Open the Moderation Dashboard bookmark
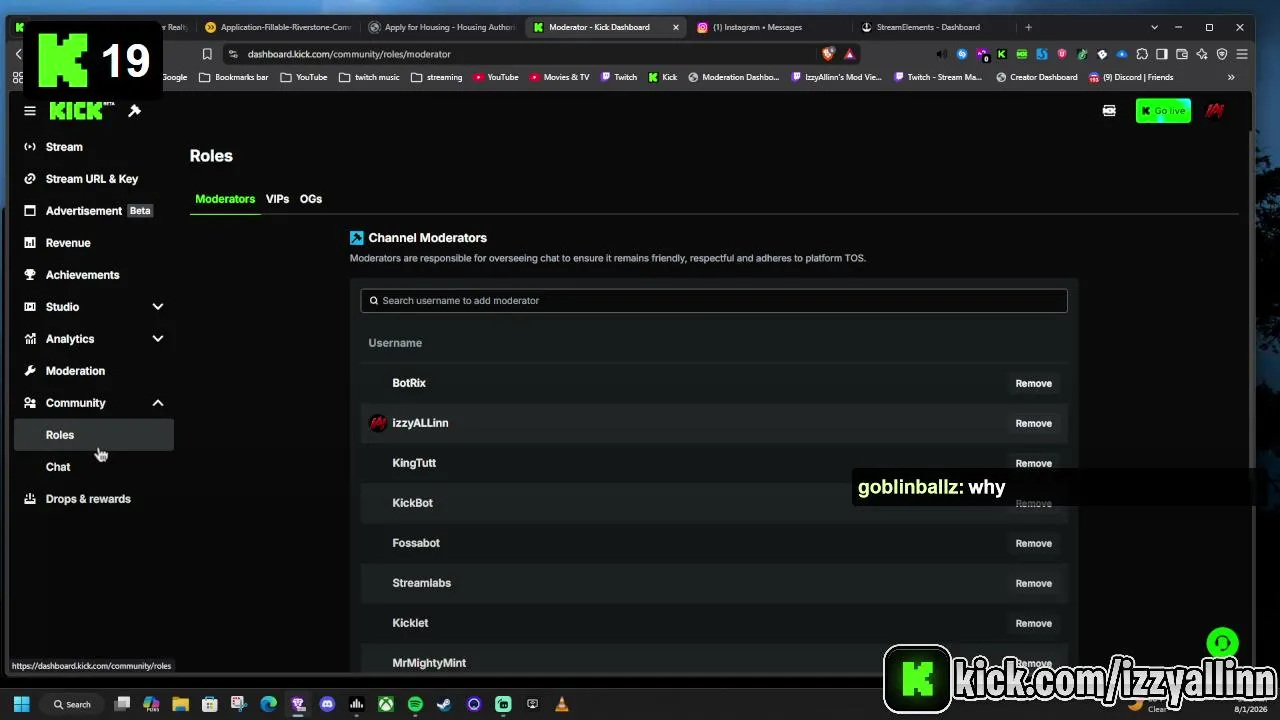 [x=733, y=77]
